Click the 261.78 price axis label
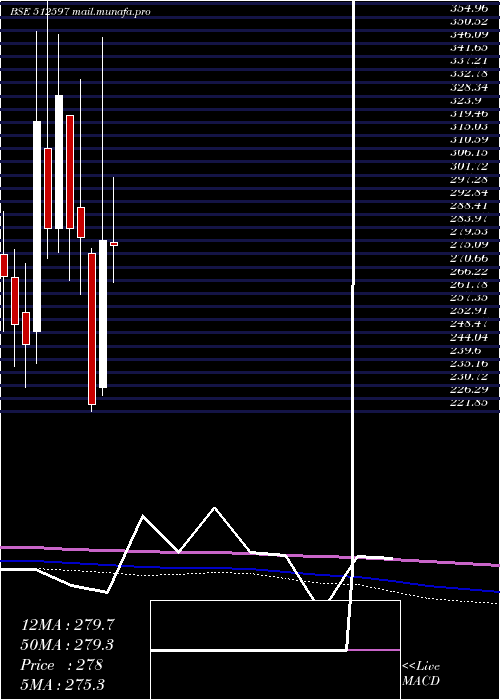 [469, 285]
